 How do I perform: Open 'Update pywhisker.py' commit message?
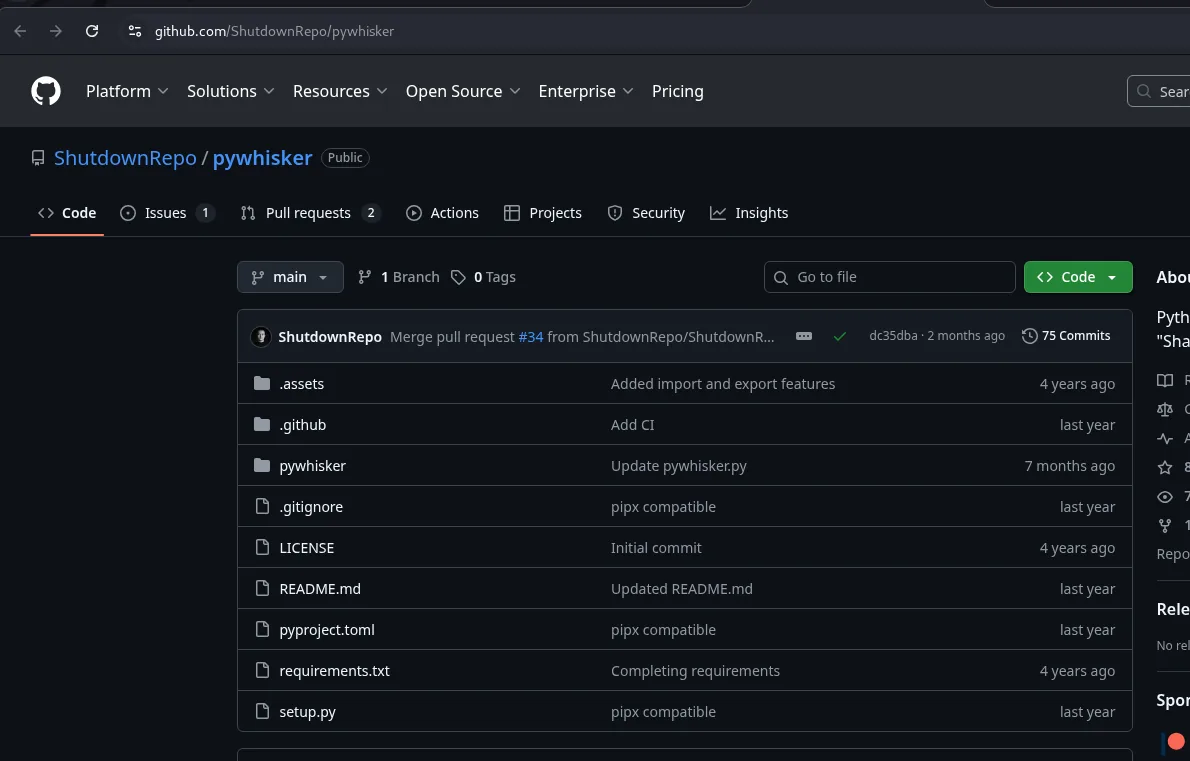(x=678, y=466)
